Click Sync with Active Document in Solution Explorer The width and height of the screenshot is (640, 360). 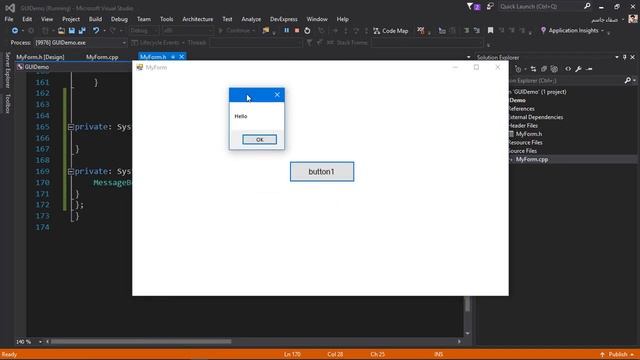point(533,69)
